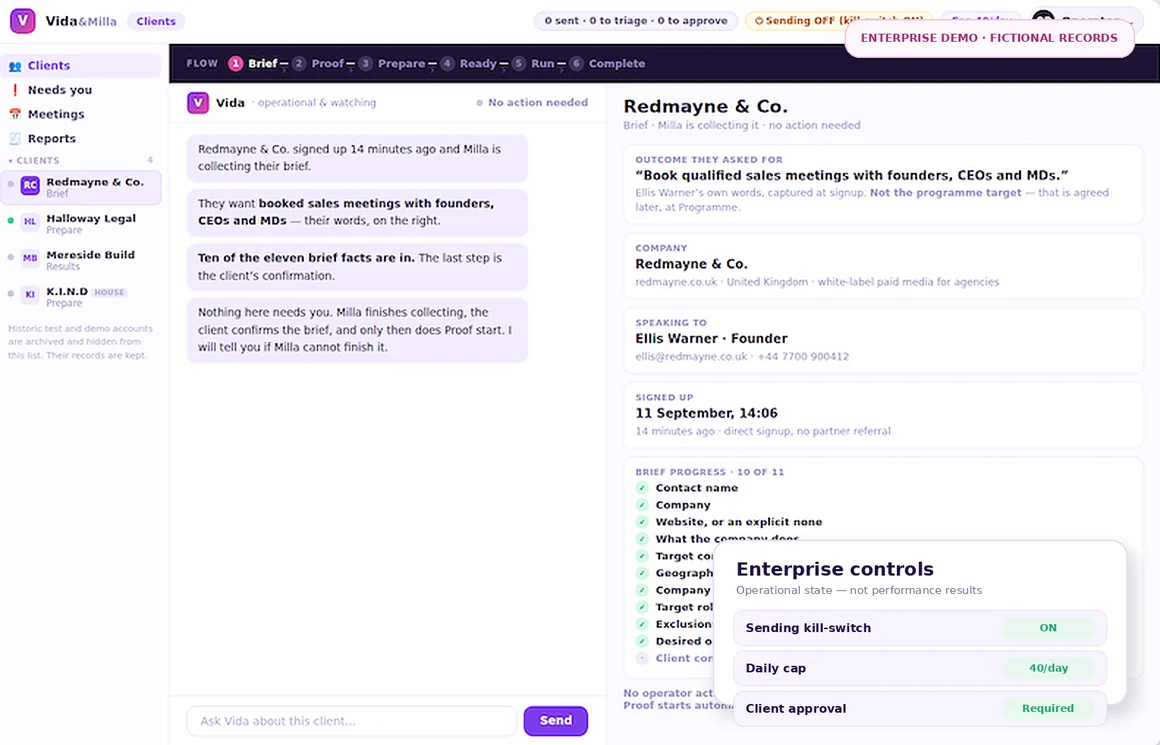Click the sent, triage and approve counter pill
The width and height of the screenshot is (1160, 745).
(x=635, y=21)
